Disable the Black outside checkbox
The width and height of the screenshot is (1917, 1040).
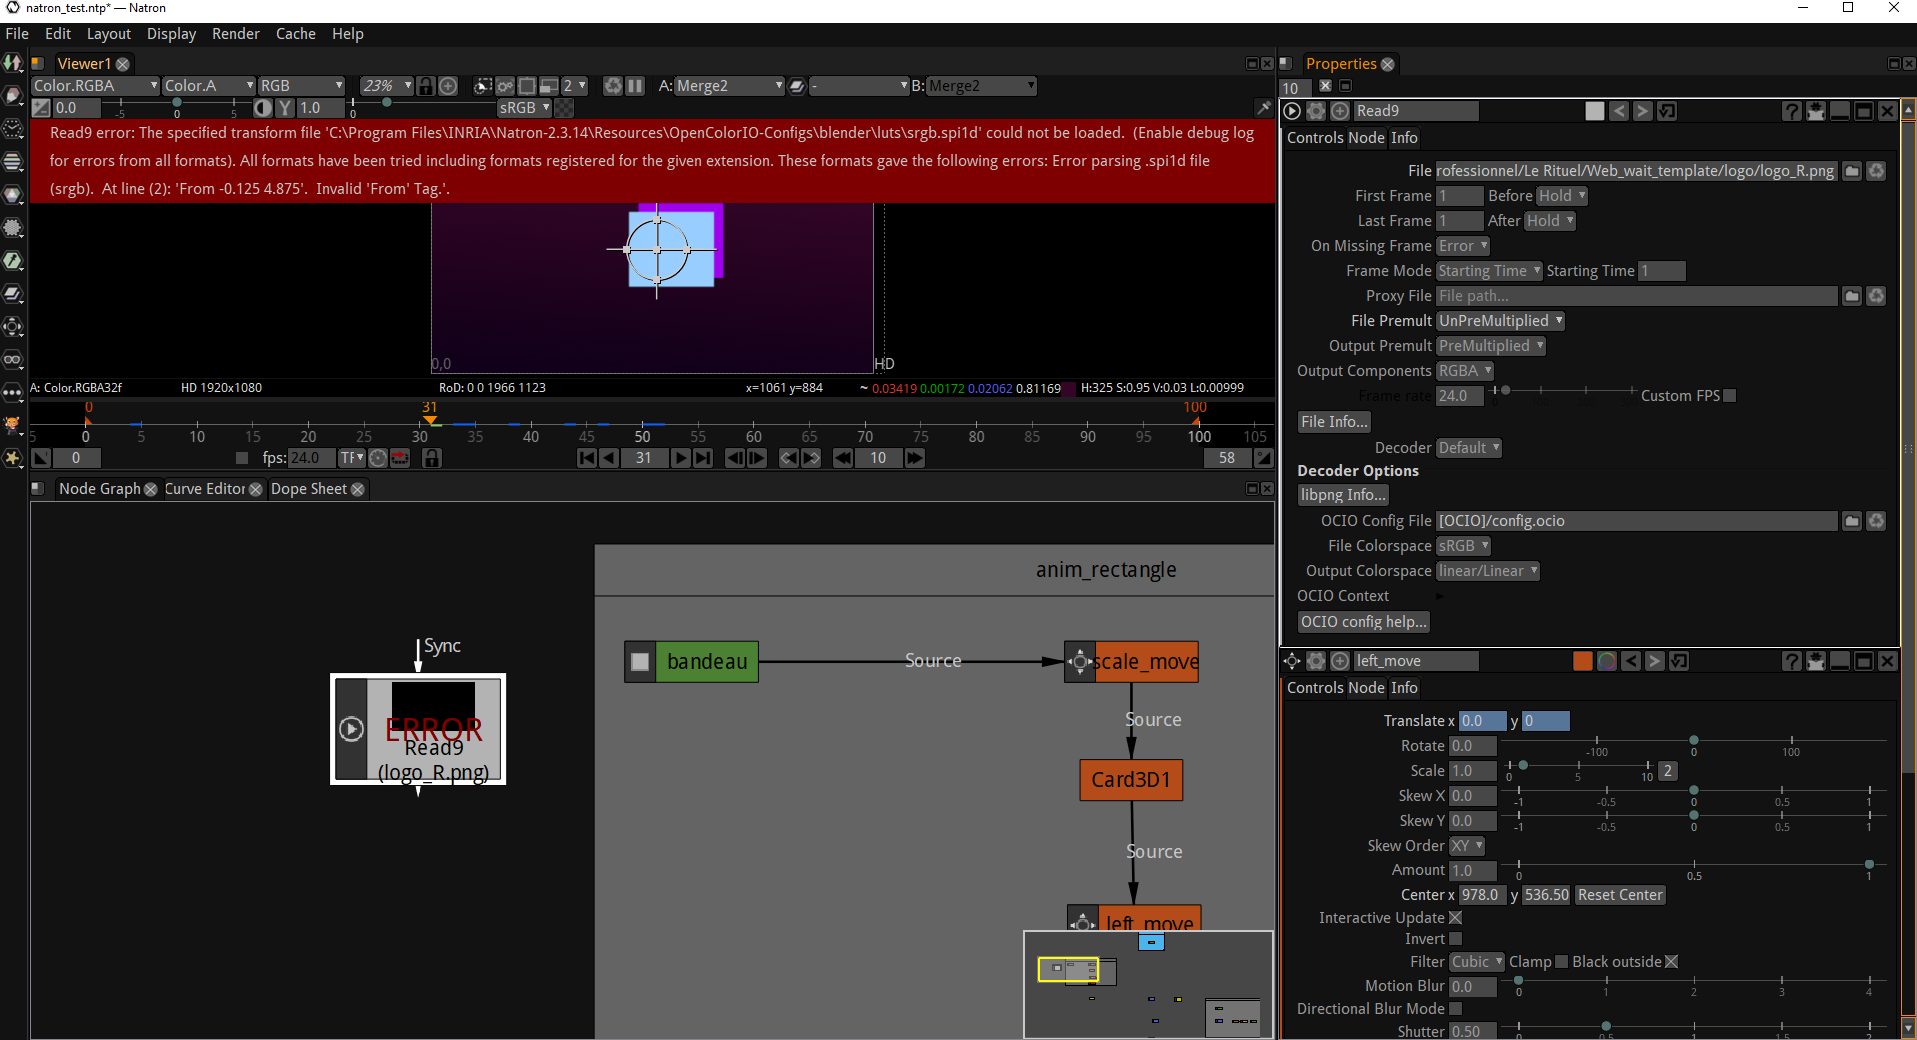(1671, 962)
